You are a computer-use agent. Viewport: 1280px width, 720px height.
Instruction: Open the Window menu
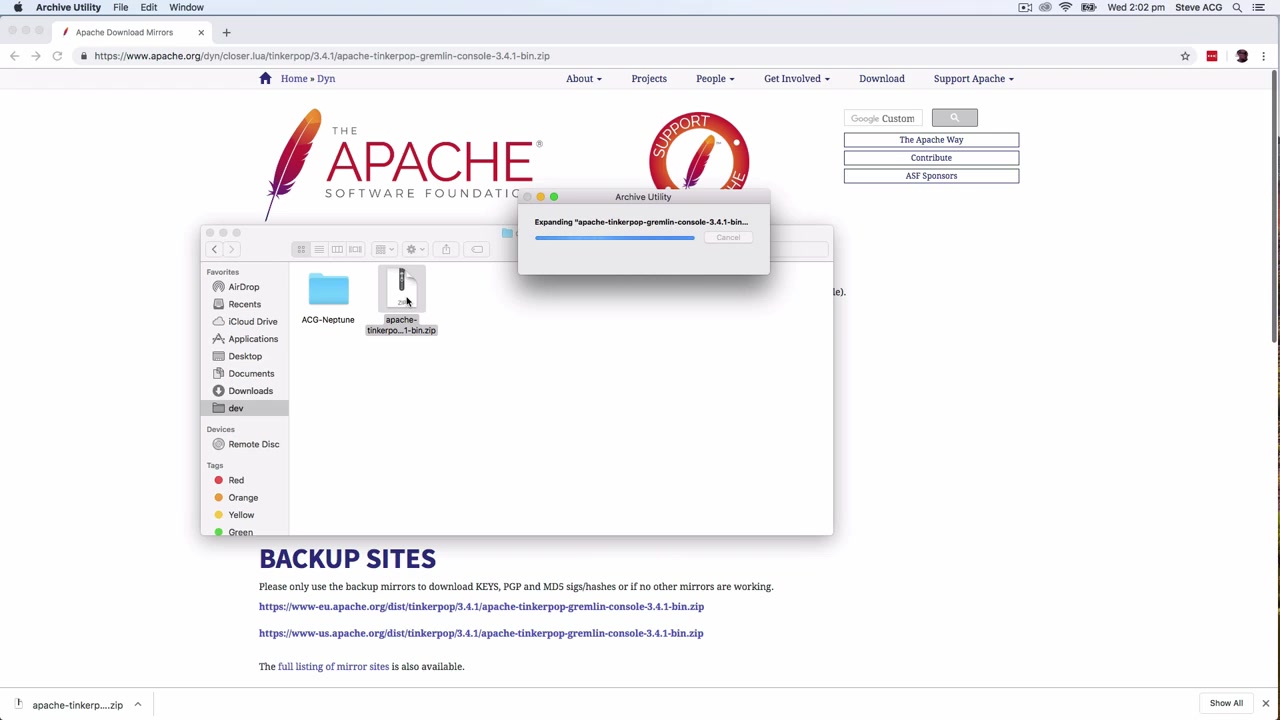coord(186,7)
